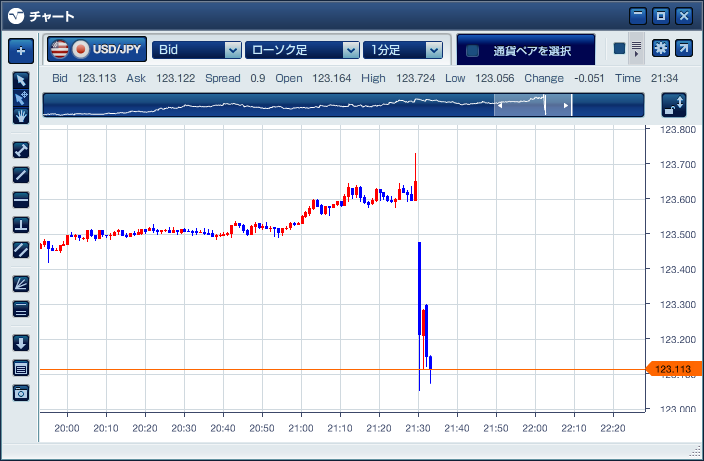Open the Bid price type dropdown

[197, 49]
